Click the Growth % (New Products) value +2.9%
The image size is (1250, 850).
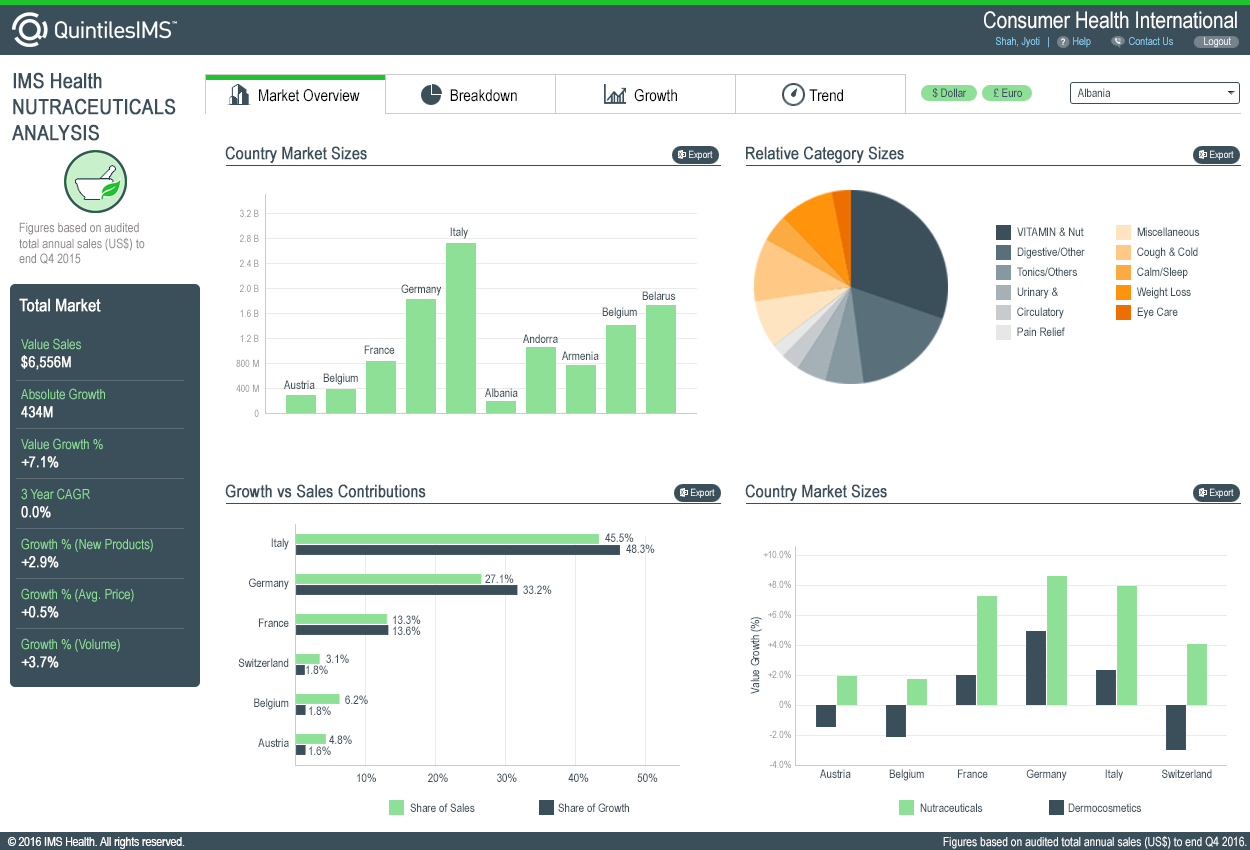coord(40,563)
